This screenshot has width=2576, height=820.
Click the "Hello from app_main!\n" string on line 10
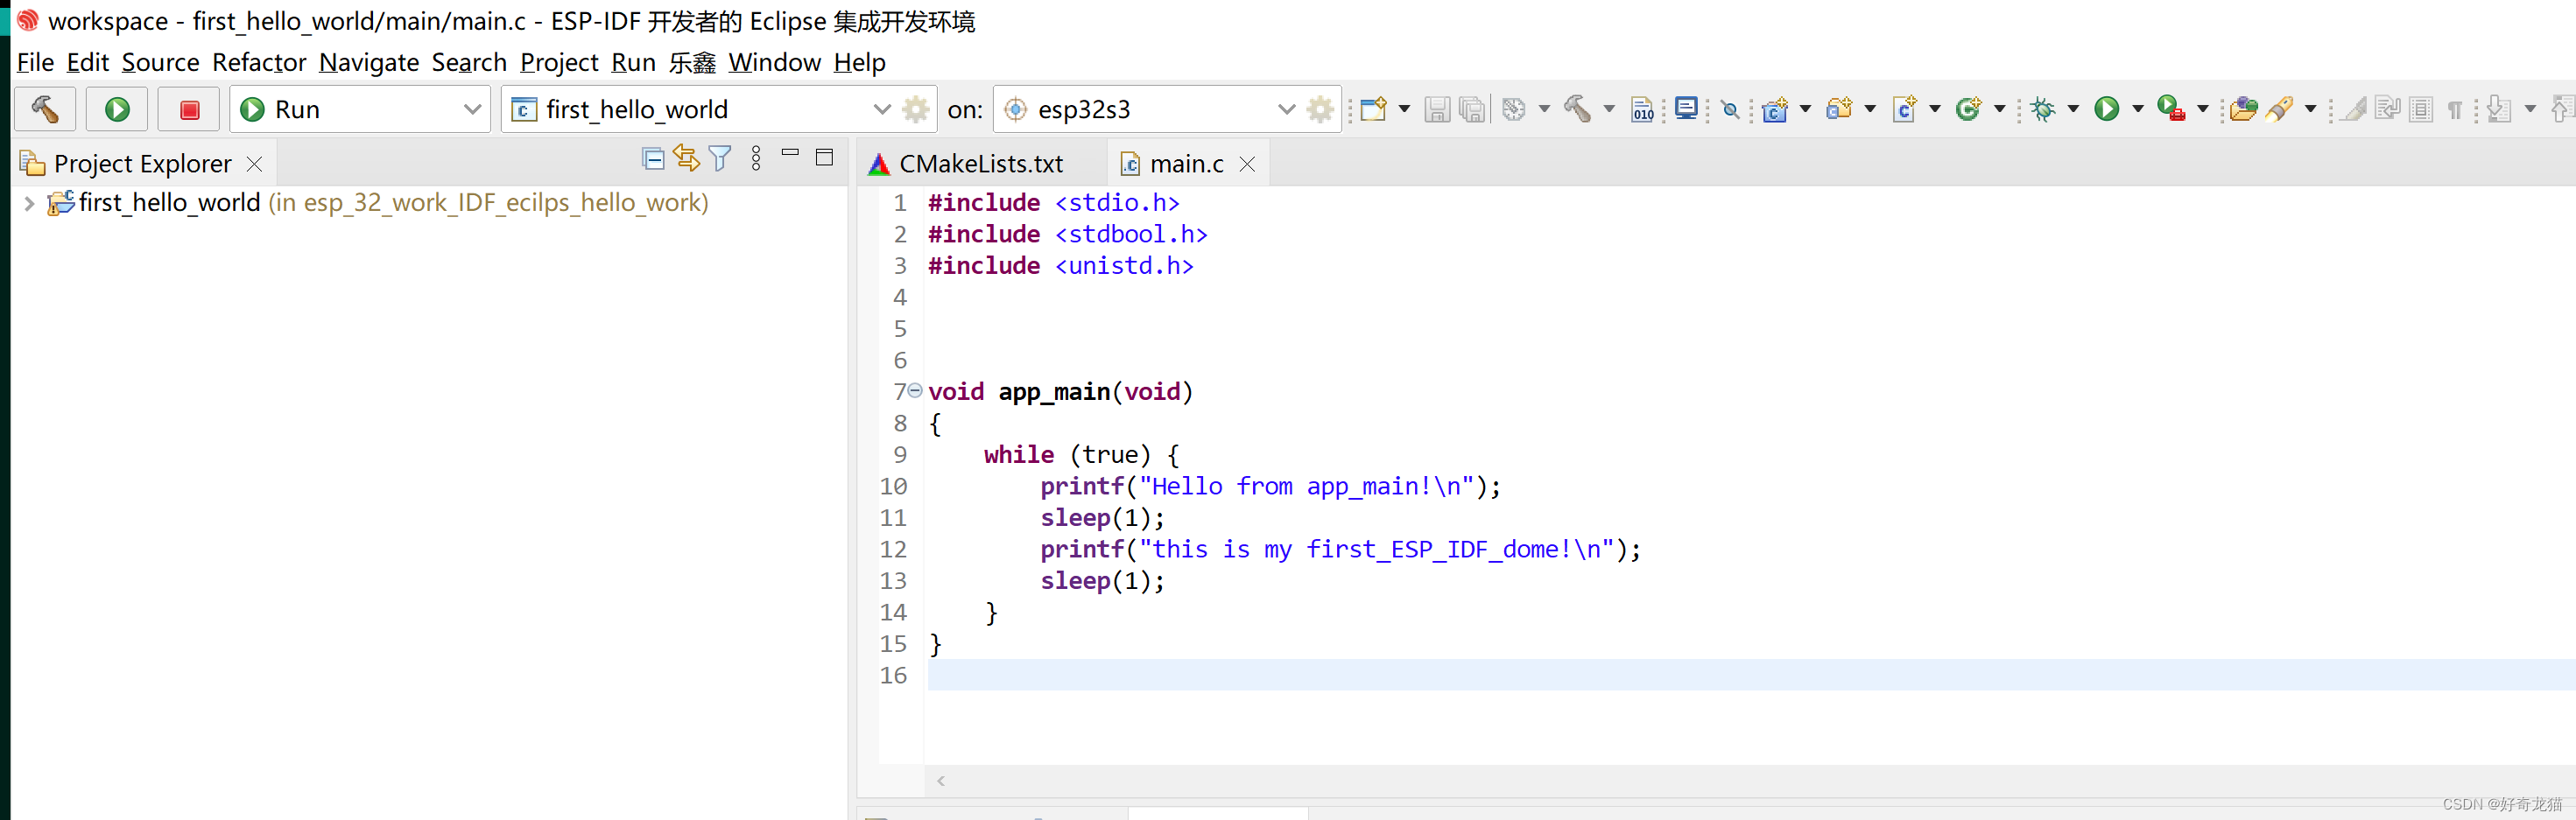(1306, 486)
